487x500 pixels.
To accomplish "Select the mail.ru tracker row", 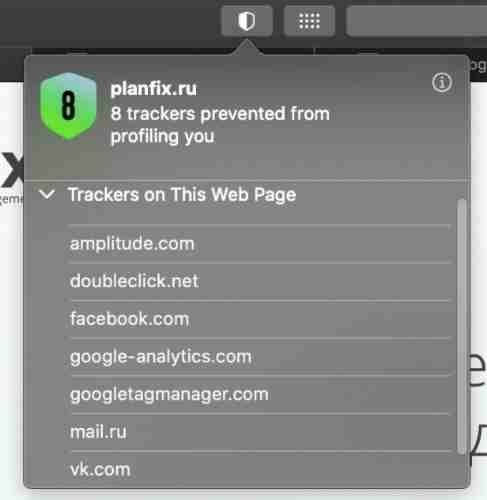I will coord(260,432).
